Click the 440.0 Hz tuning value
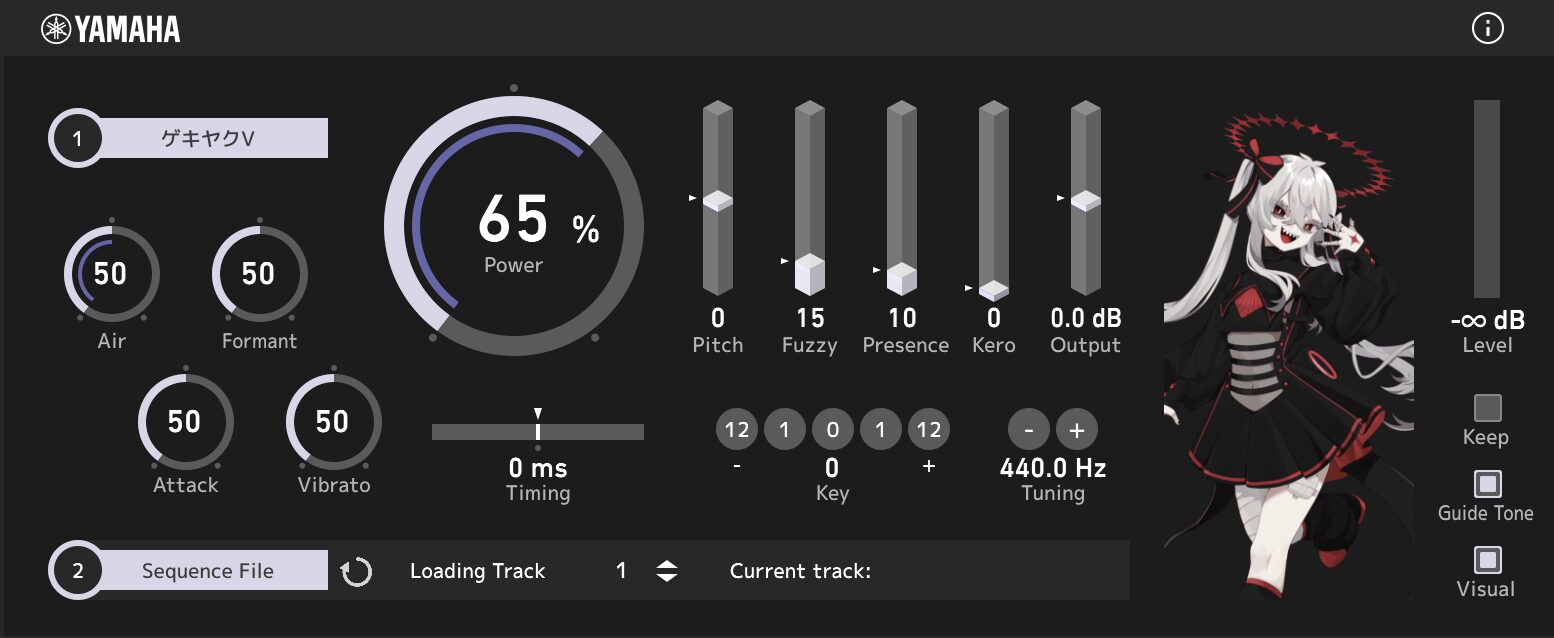The image size is (1554, 638). point(1053,468)
